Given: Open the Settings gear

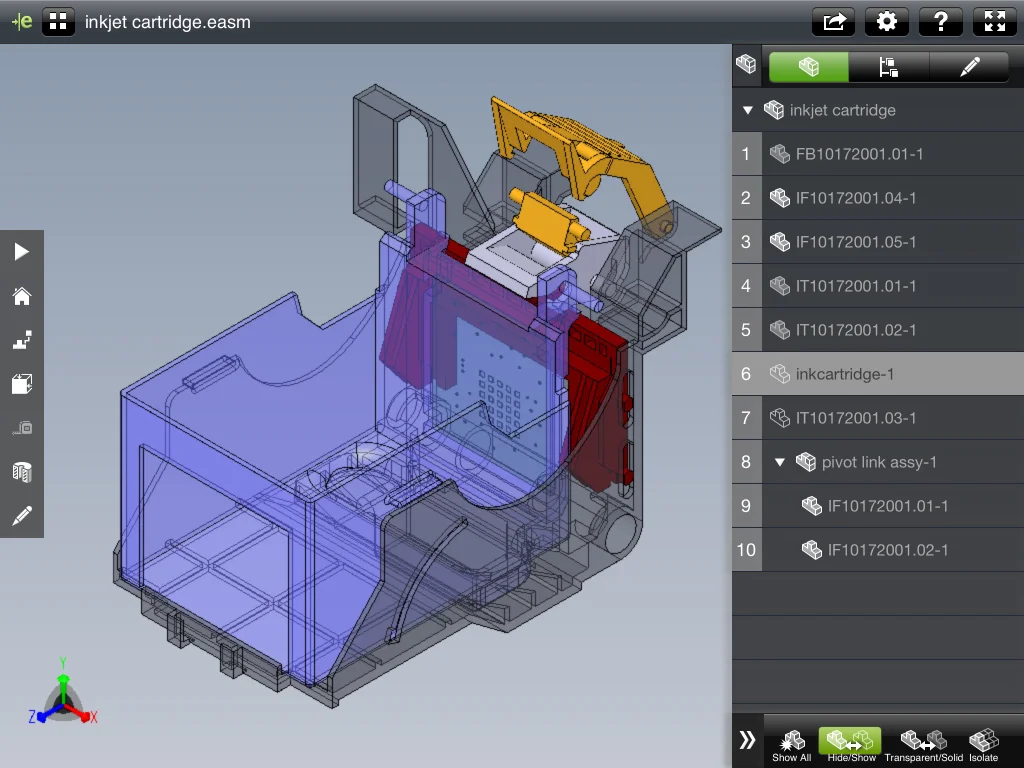Looking at the screenshot, I should (x=887, y=21).
